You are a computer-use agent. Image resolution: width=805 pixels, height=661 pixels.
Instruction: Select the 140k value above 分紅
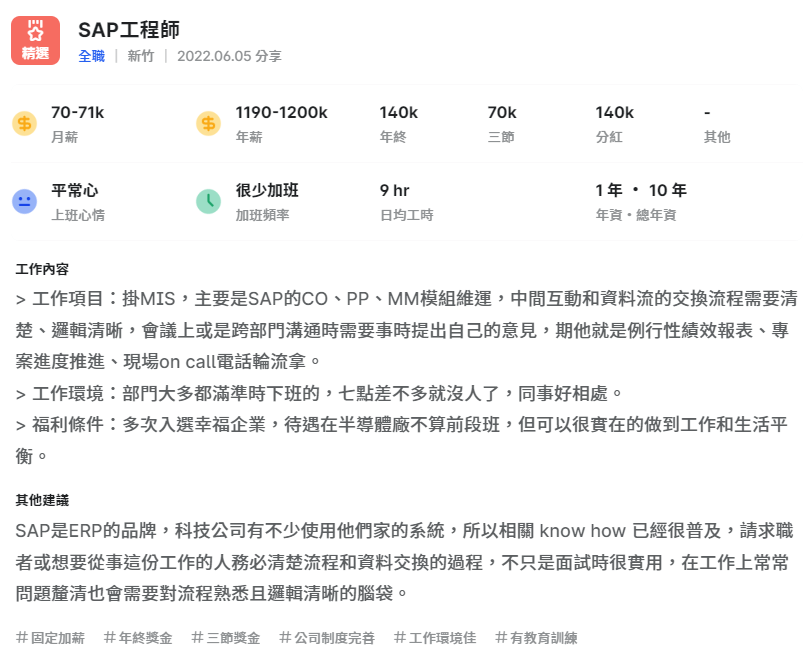click(615, 112)
